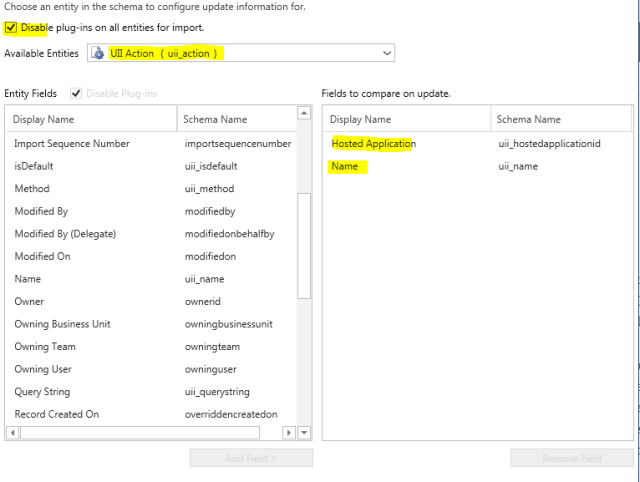
Task: Click the uii_hostedapplicationid schema name cell
Action: pyautogui.click(x=549, y=144)
